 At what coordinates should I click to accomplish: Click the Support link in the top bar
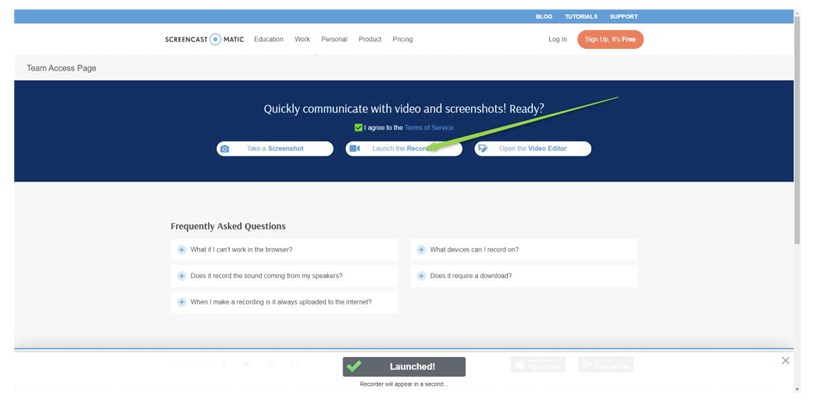[x=623, y=16]
